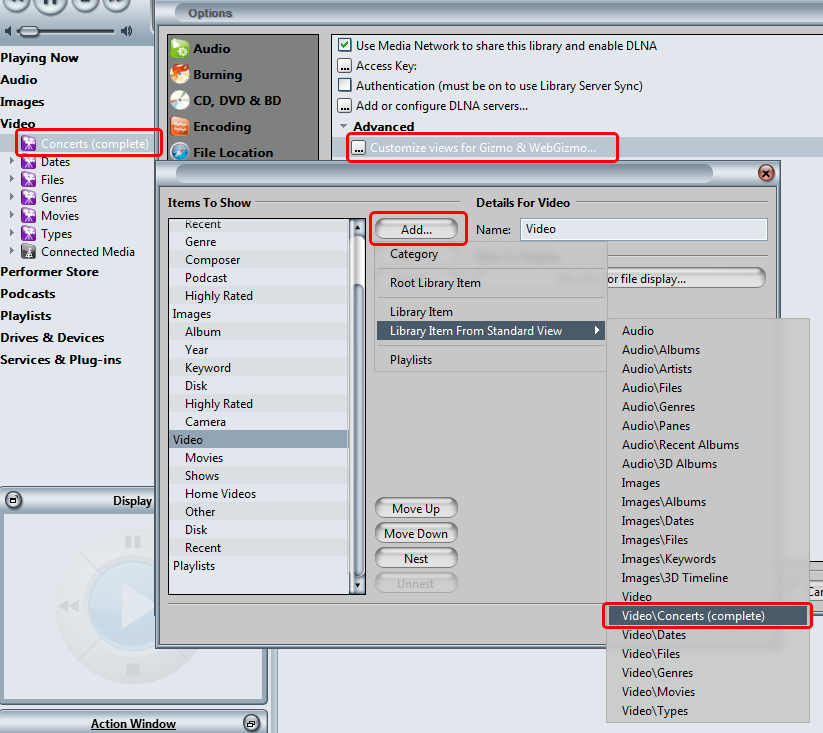Click the Genres video view icon
This screenshot has height=733, width=823.
[x=28, y=197]
